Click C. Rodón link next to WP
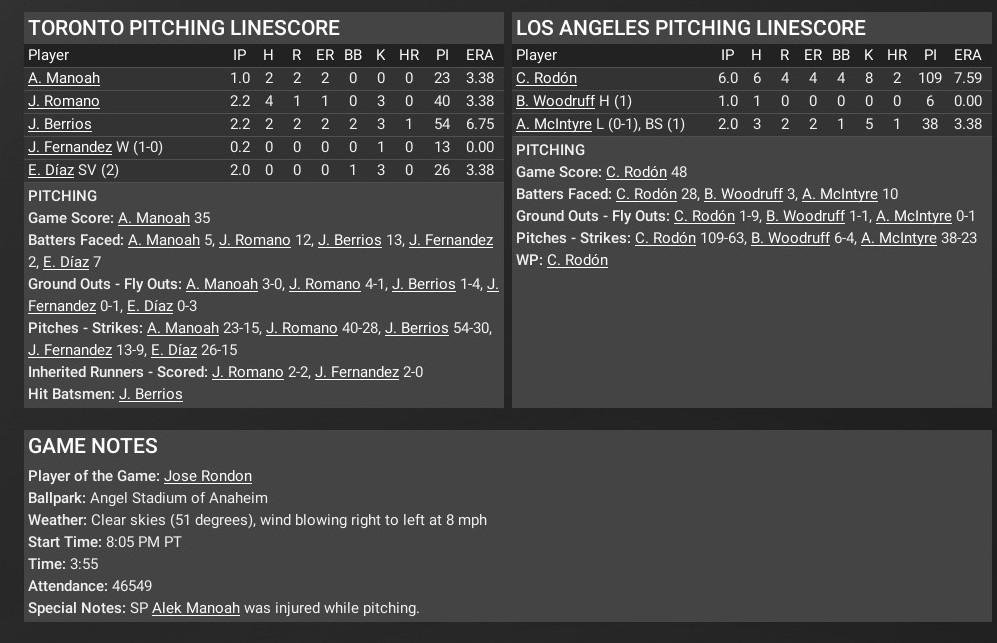The width and height of the screenshot is (997, 643). pos(577,260)
